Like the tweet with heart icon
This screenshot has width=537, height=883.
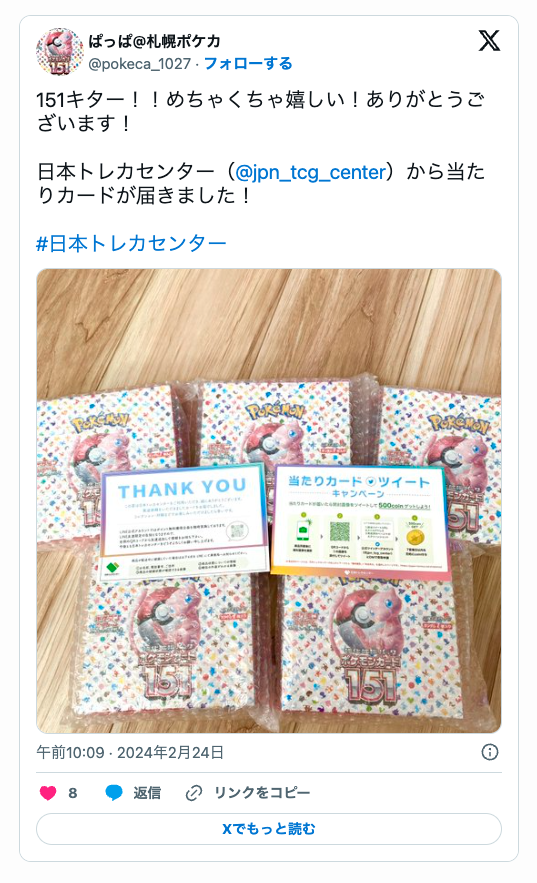click(x=48, y=793)
